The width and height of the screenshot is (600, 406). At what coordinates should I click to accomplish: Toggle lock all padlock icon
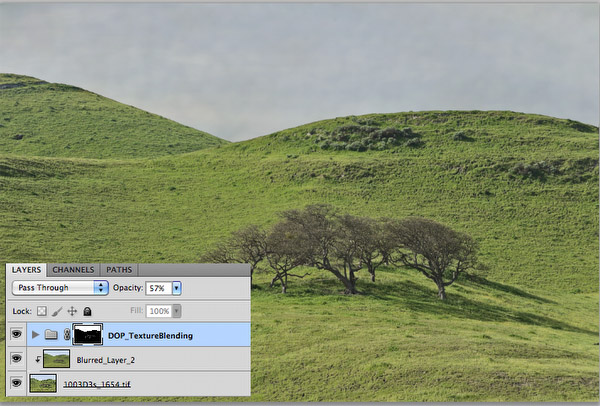coord(87,311)
